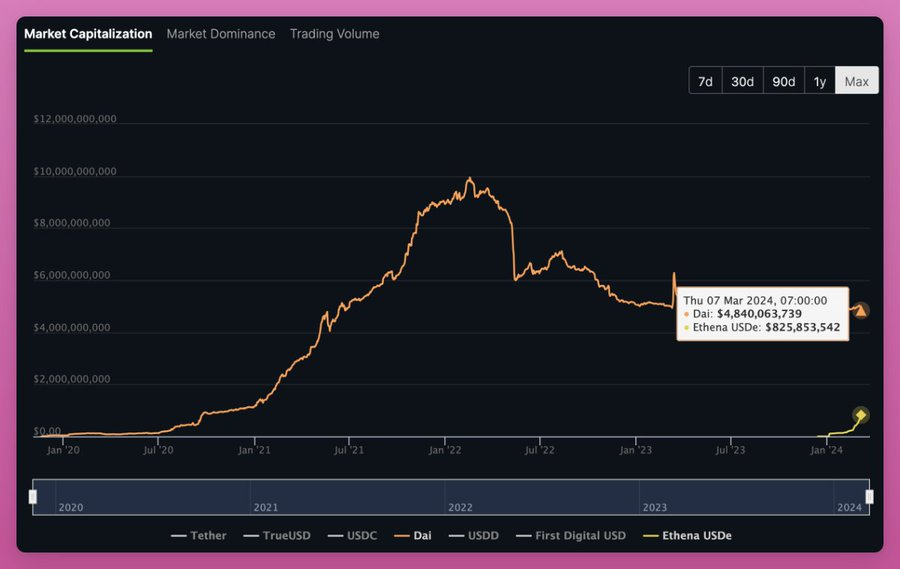900x569 pixels.
Task: Switch to the Market Dominance tab
Action: pos(220,34)
